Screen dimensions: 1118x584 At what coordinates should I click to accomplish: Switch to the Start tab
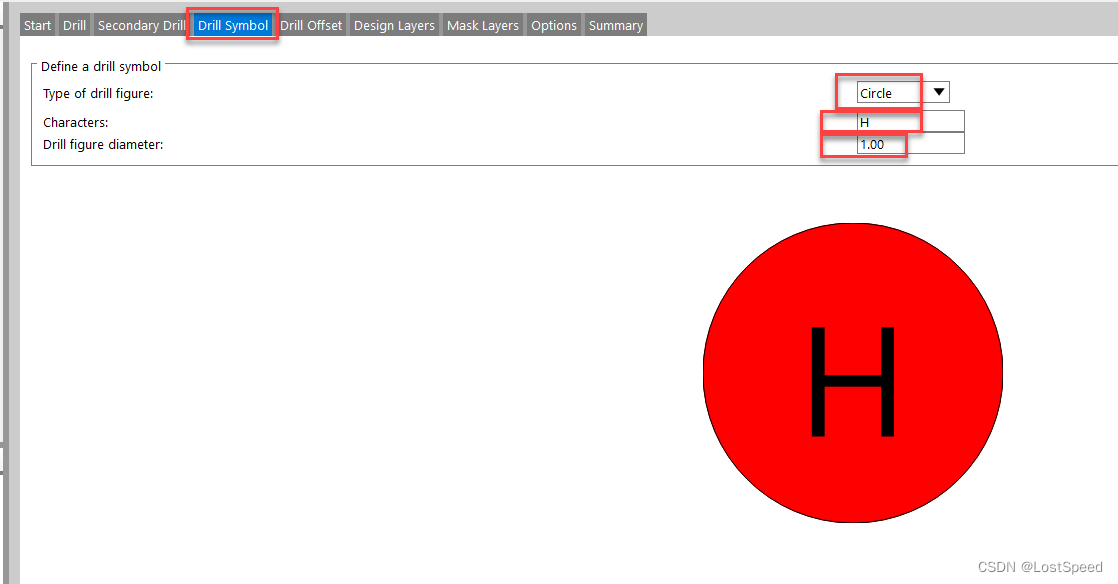coord(37,25)
